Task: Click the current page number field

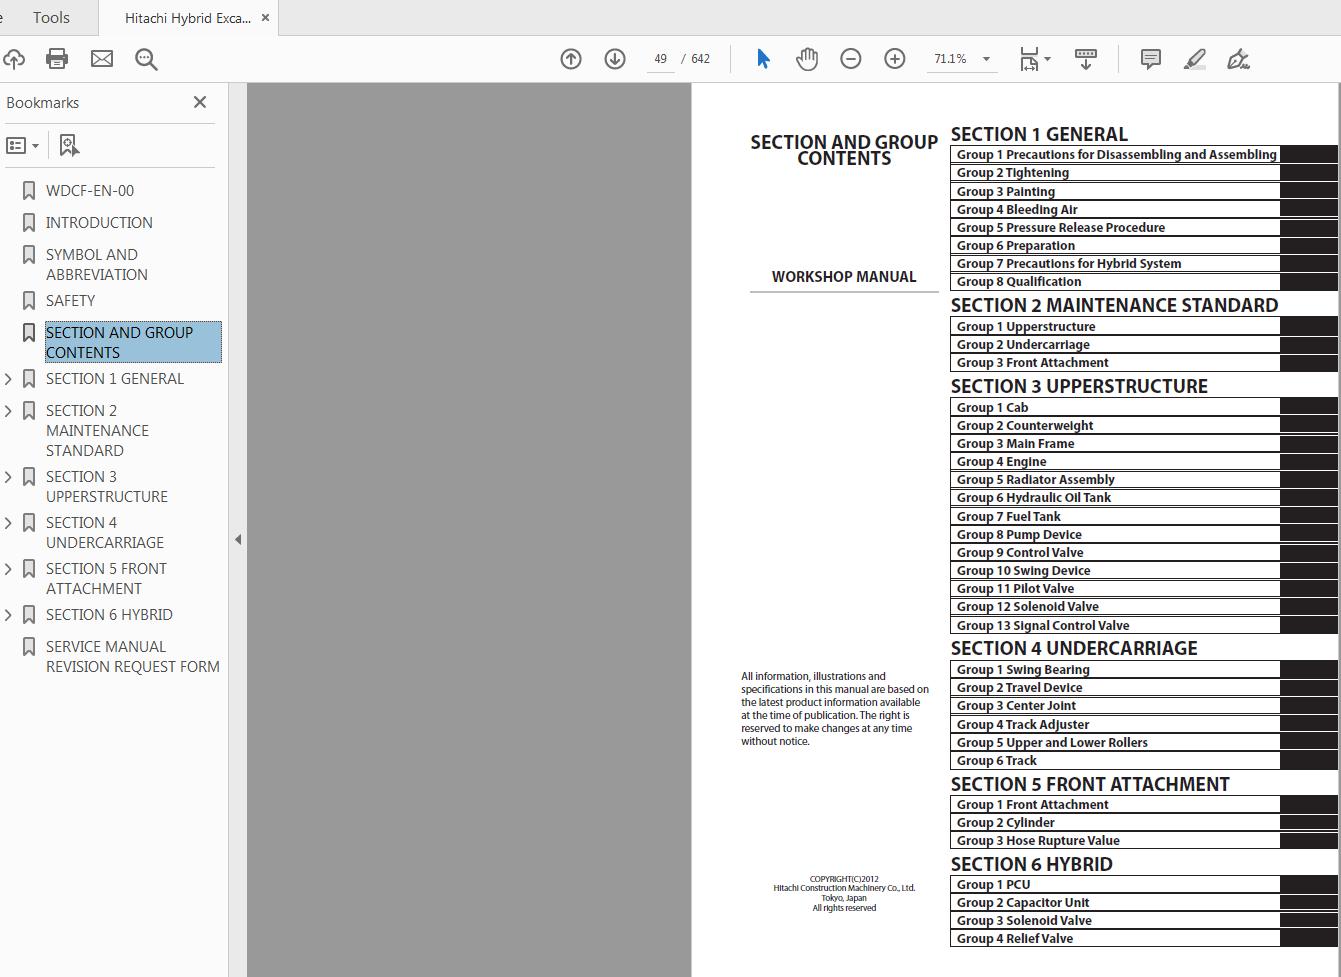Action: point(660,59)
